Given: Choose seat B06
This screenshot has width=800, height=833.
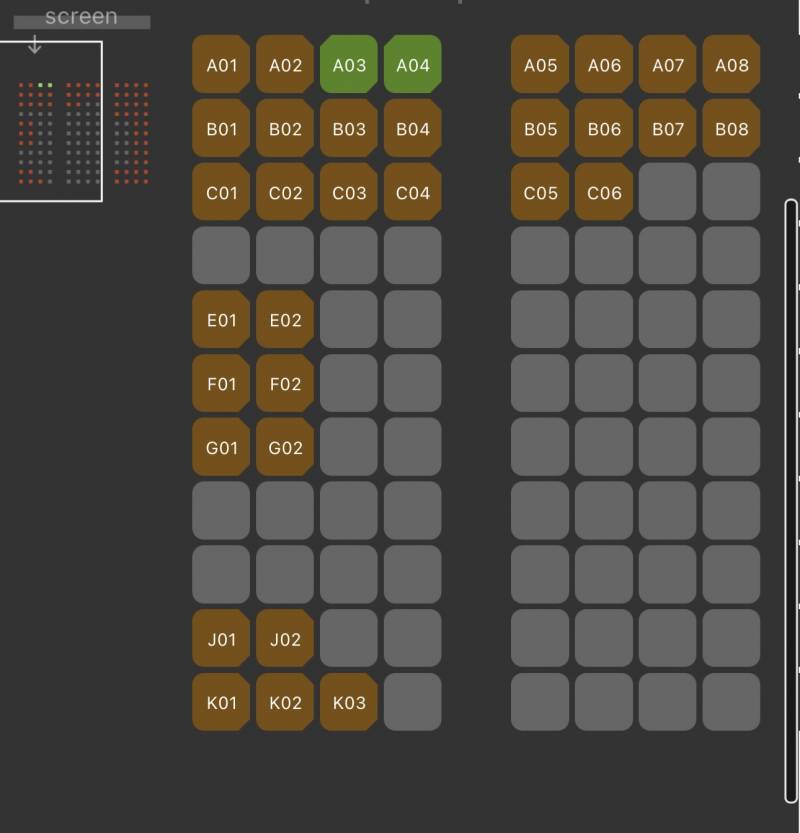Looking at the screenshot, I should 603,128.
